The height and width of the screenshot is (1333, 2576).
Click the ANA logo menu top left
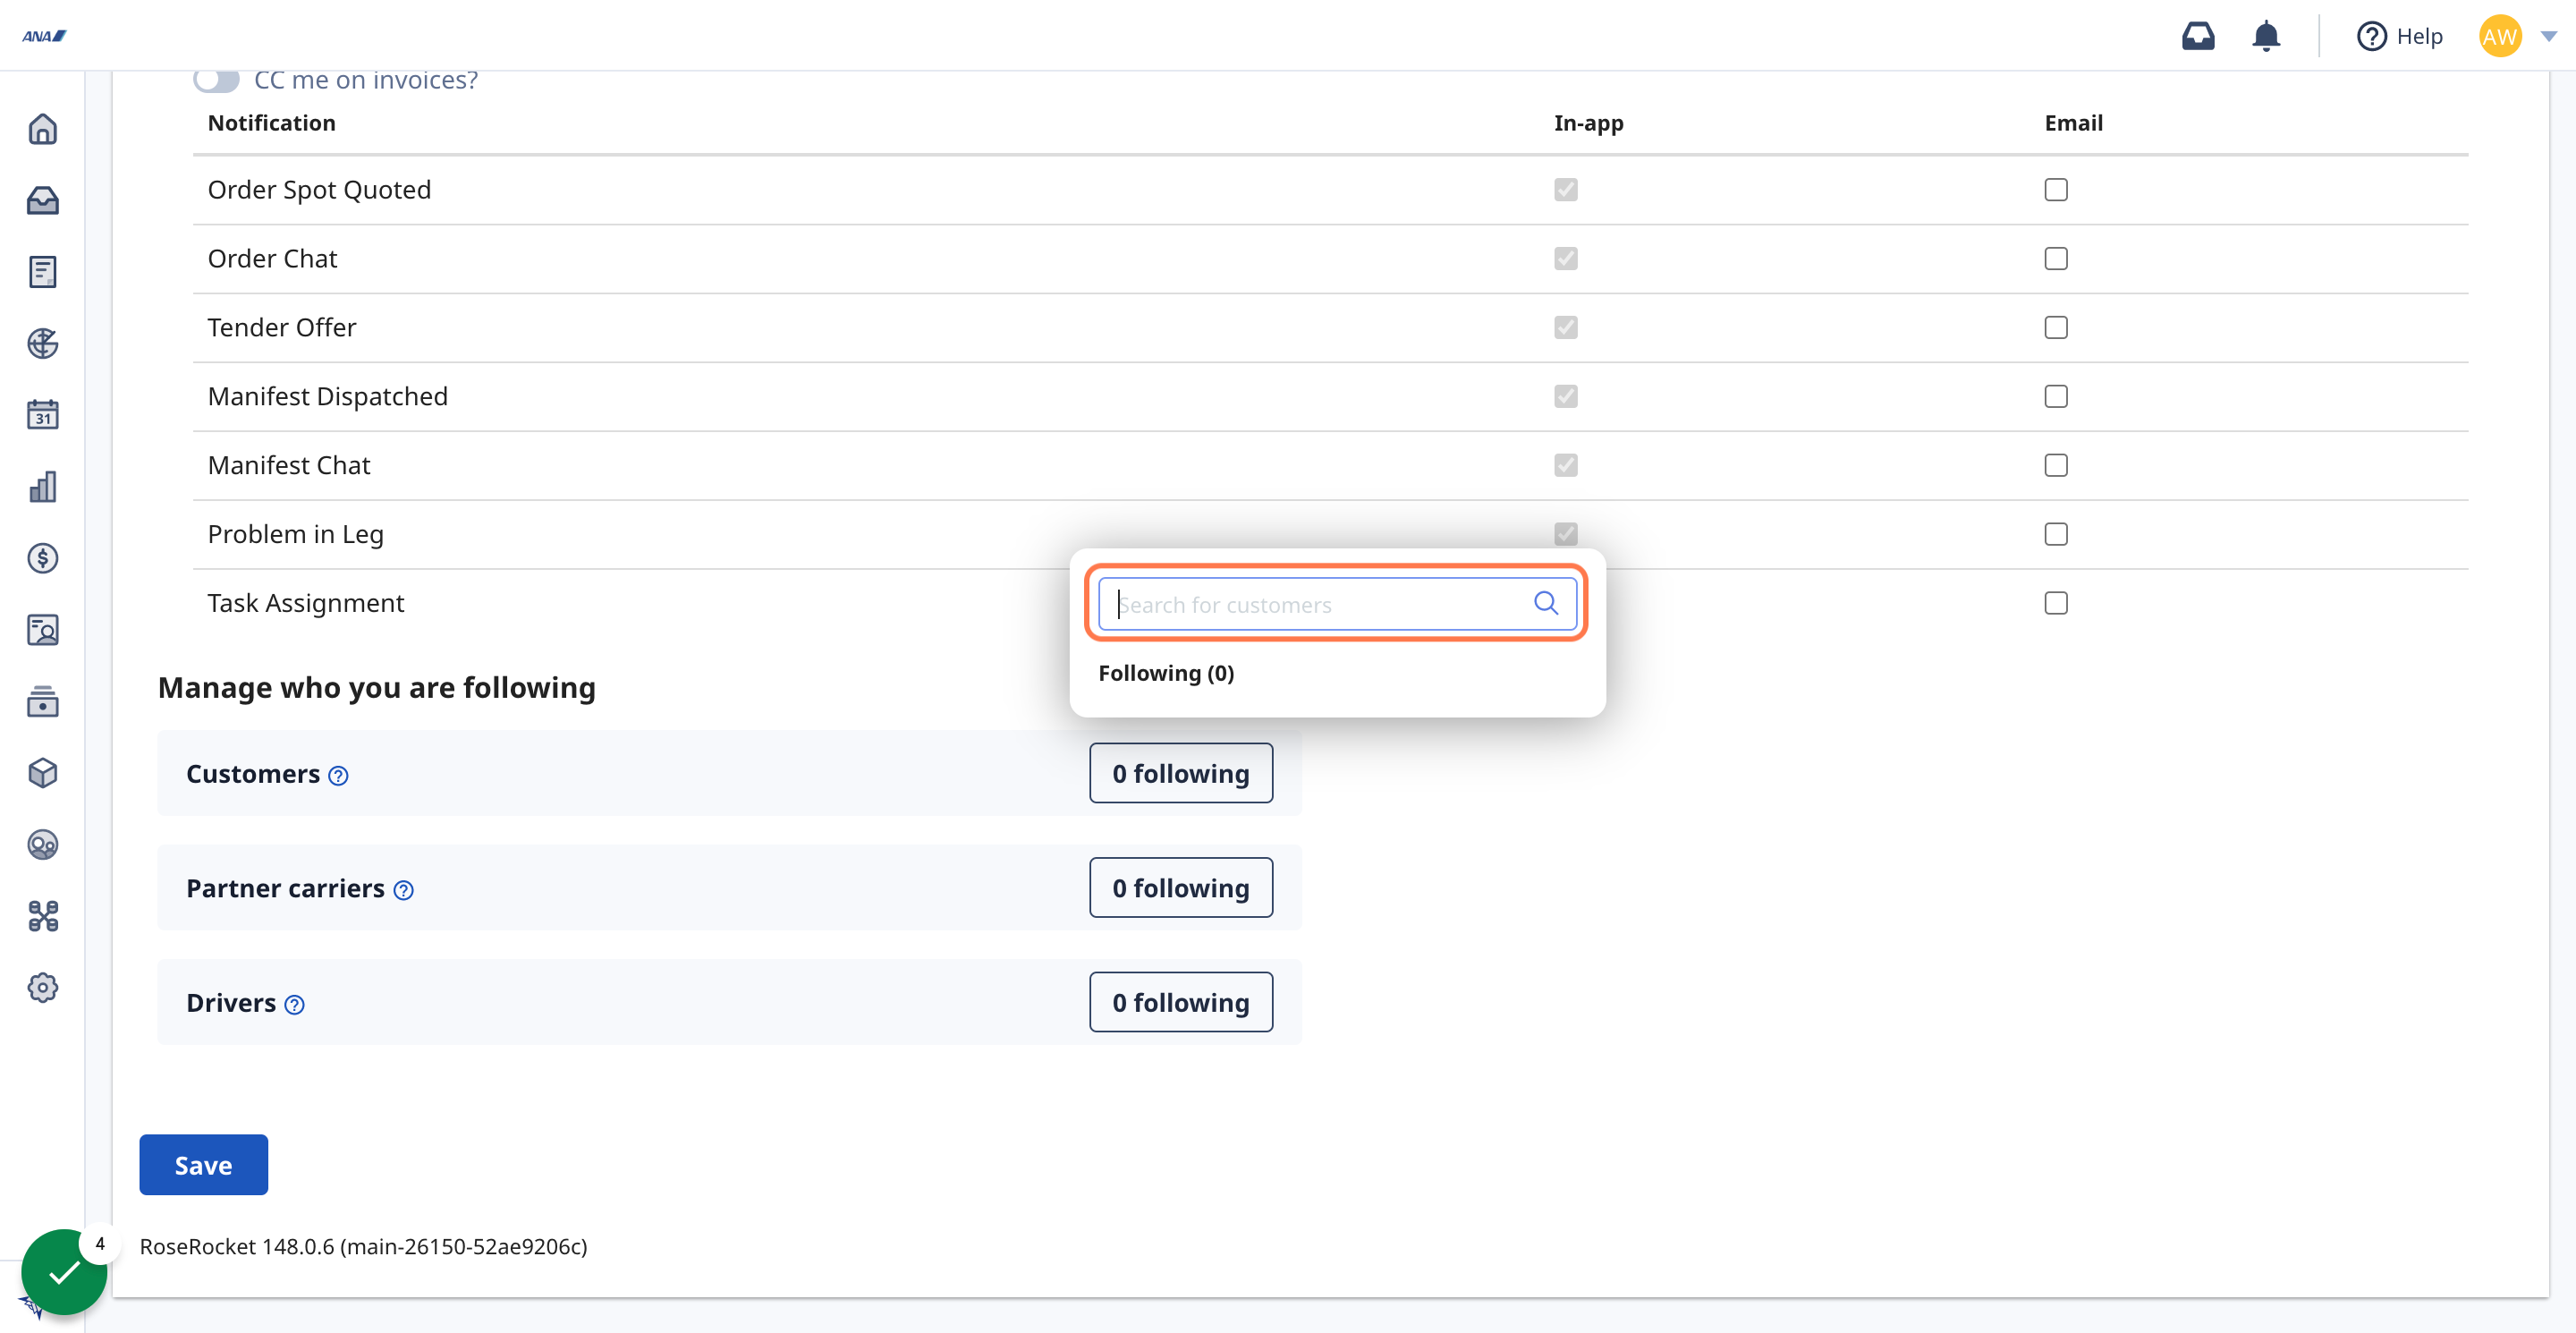tap(46, 34)
